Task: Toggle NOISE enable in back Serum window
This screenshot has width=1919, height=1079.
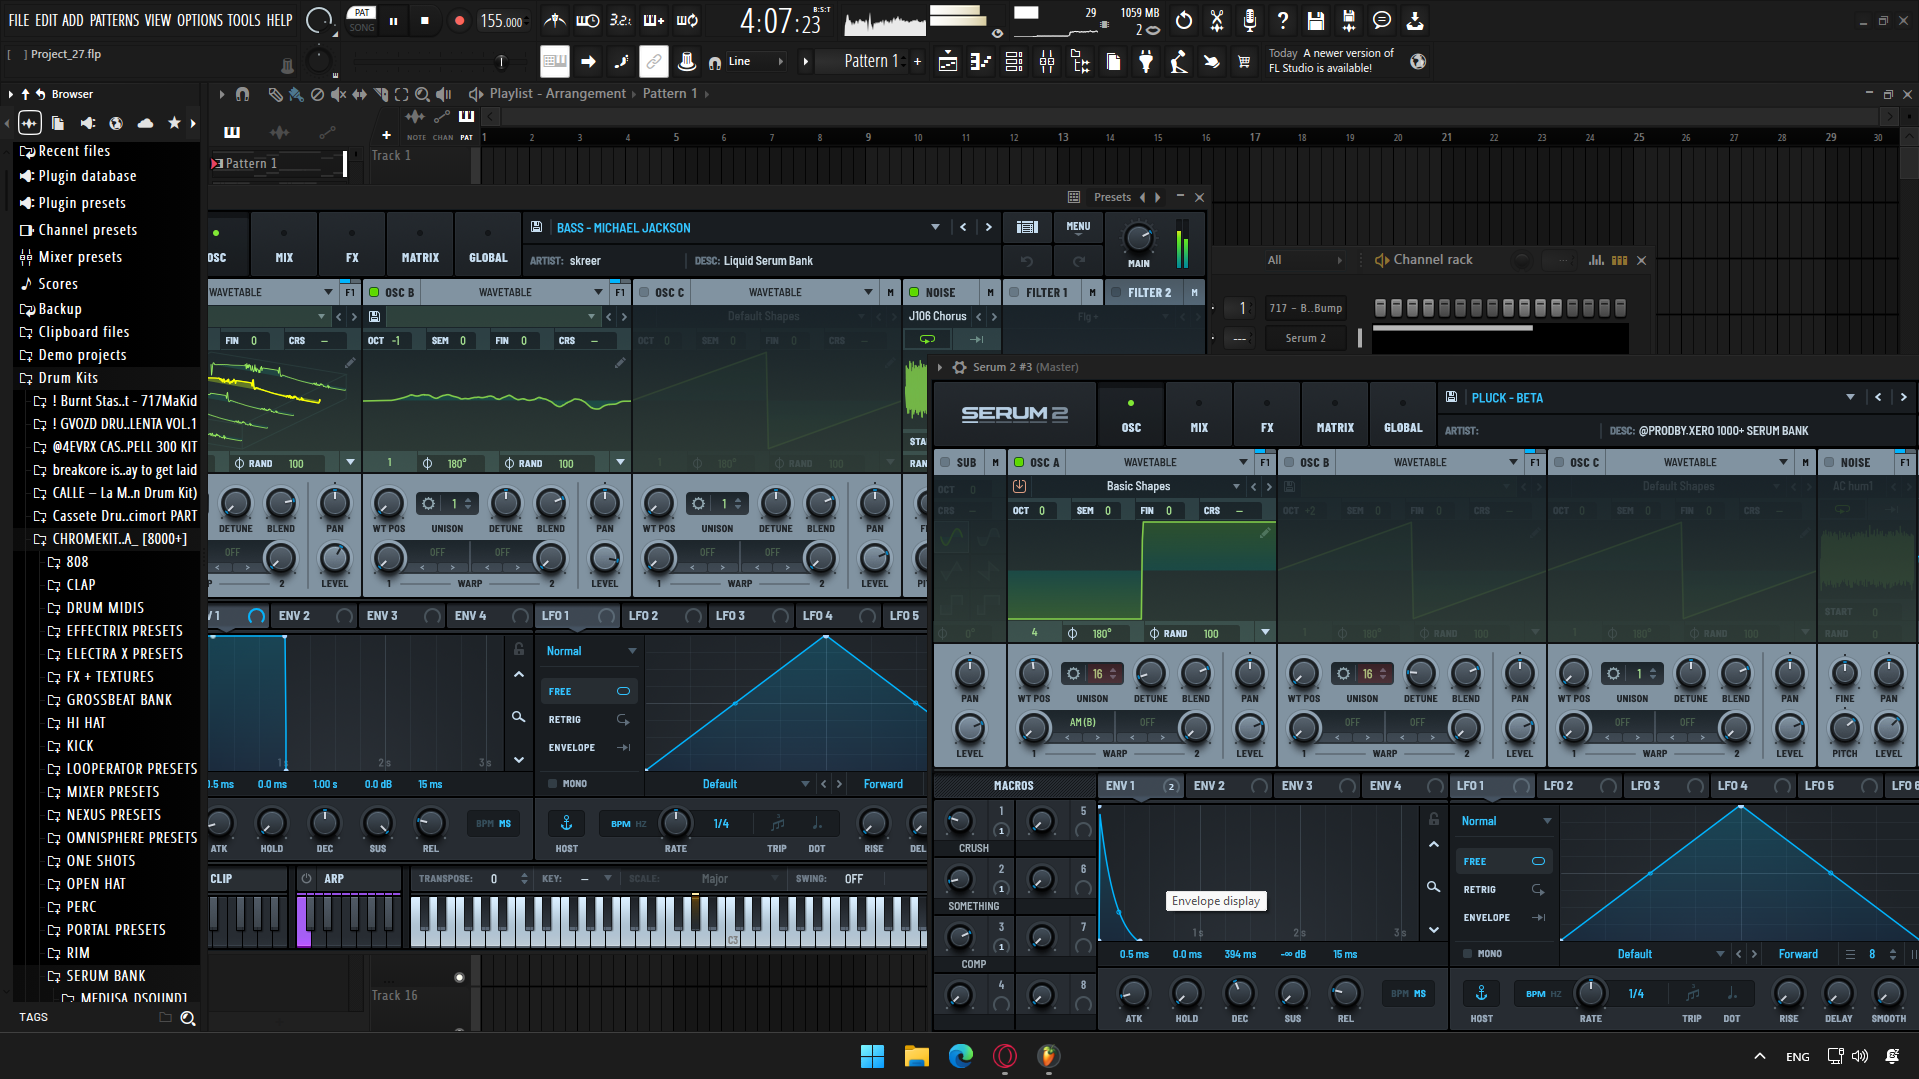Action: click(914, 292)
